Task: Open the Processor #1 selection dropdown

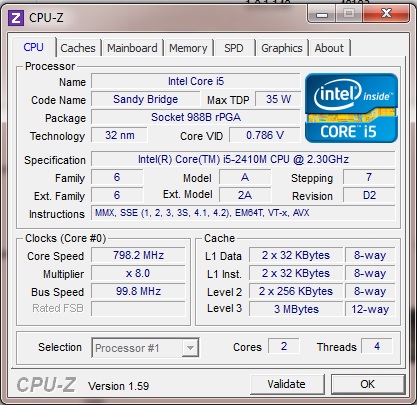Action: pos(145,348)
